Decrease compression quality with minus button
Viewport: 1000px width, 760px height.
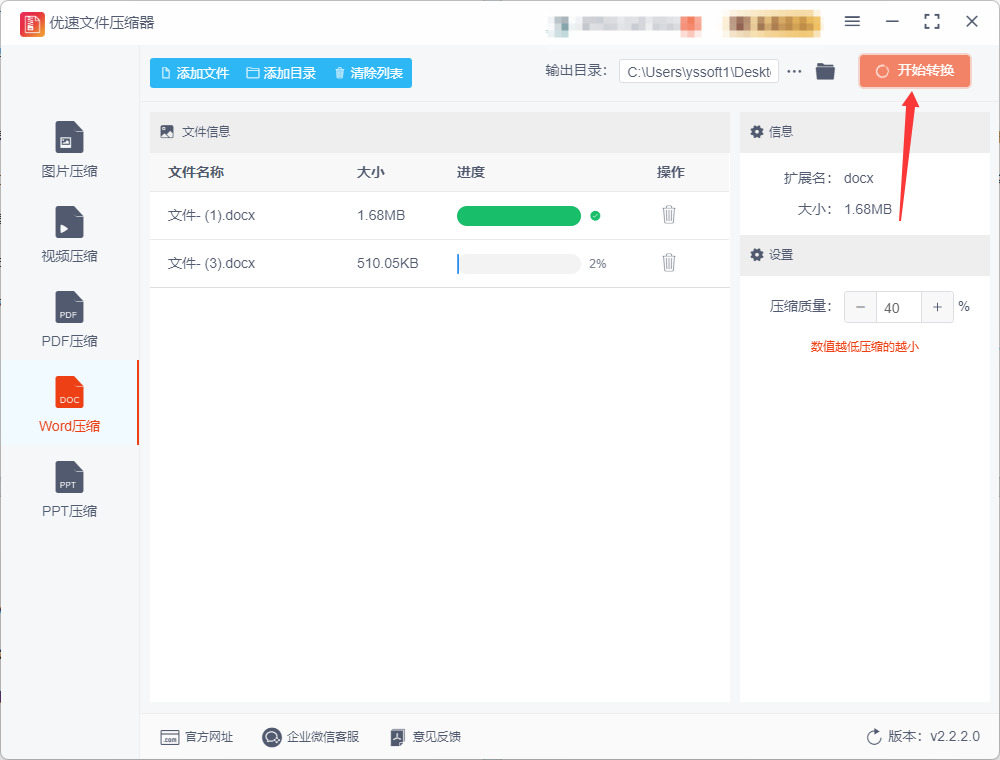[x=860, y=307]
